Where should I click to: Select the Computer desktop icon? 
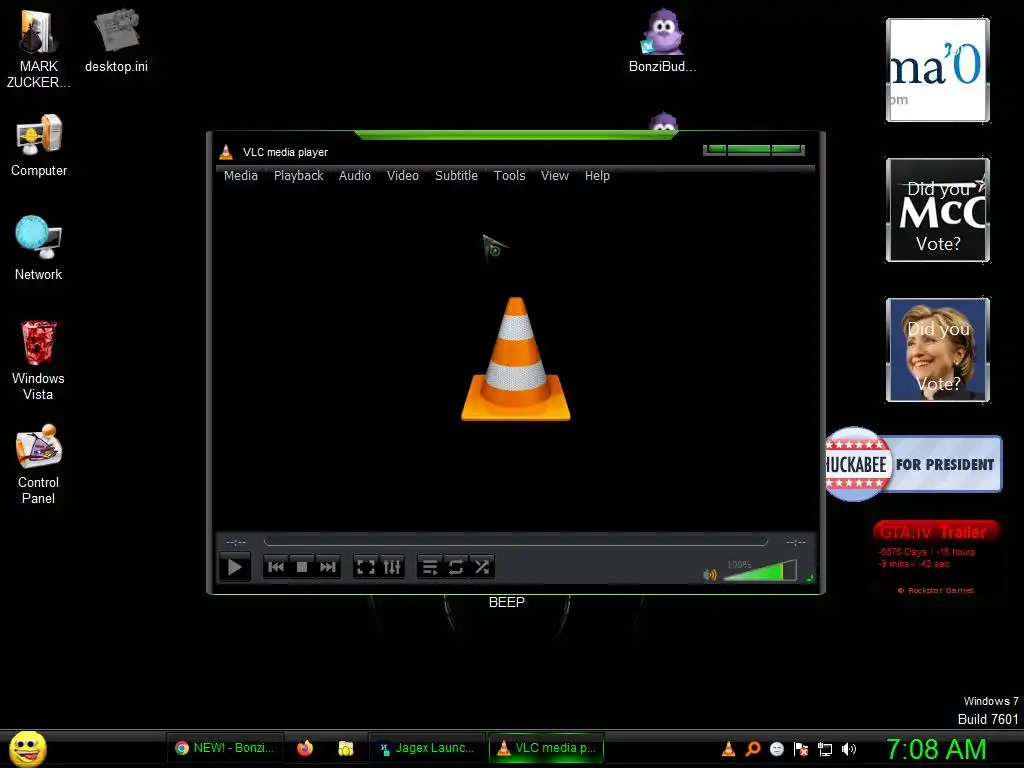click(39, 145)
